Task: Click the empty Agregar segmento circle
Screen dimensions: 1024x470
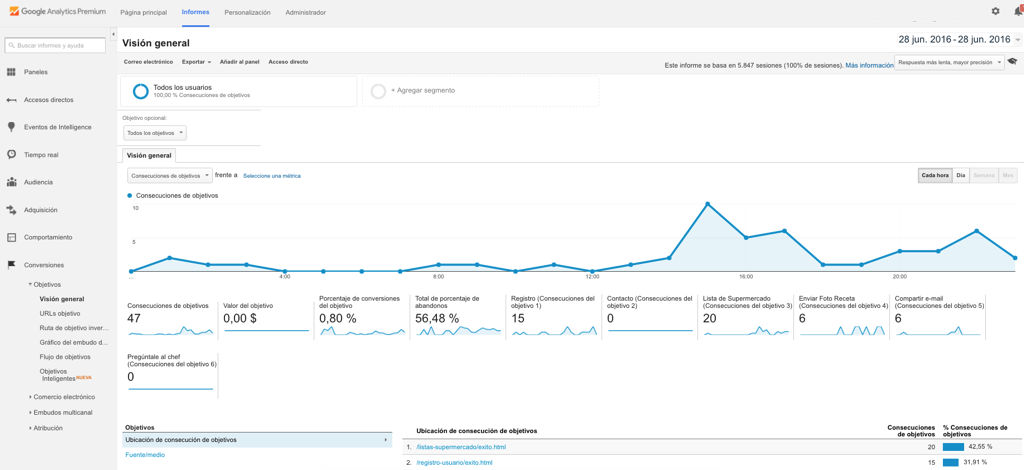Action: click(x=378, y=91)
